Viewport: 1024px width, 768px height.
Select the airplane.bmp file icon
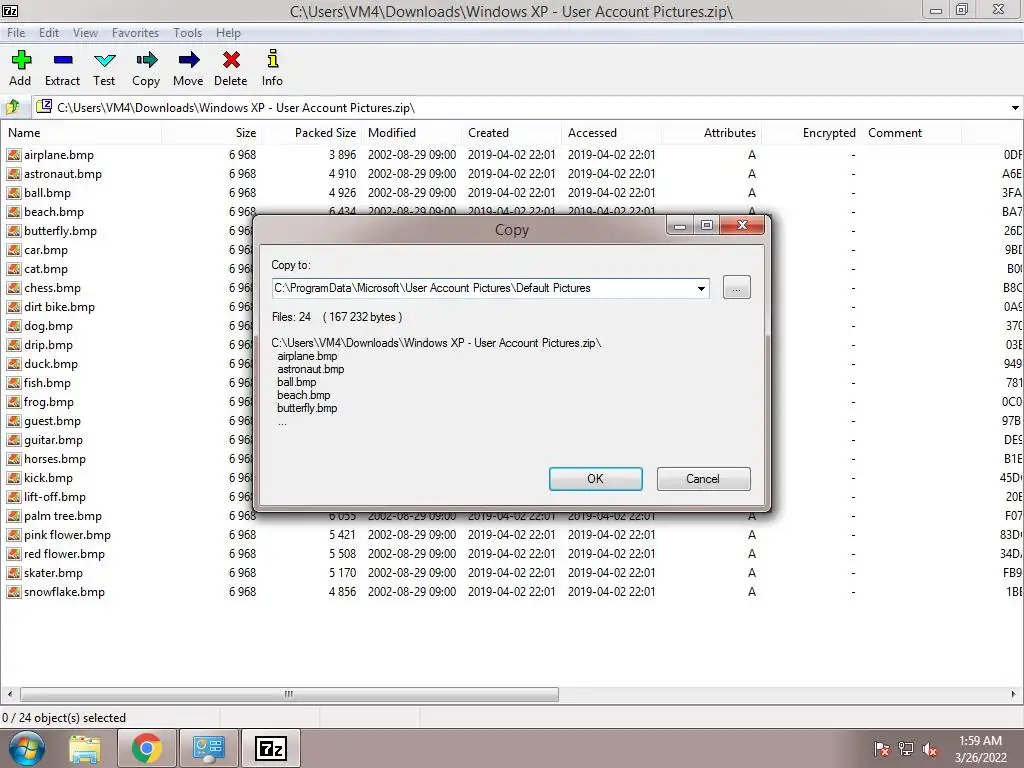(14, 155)
